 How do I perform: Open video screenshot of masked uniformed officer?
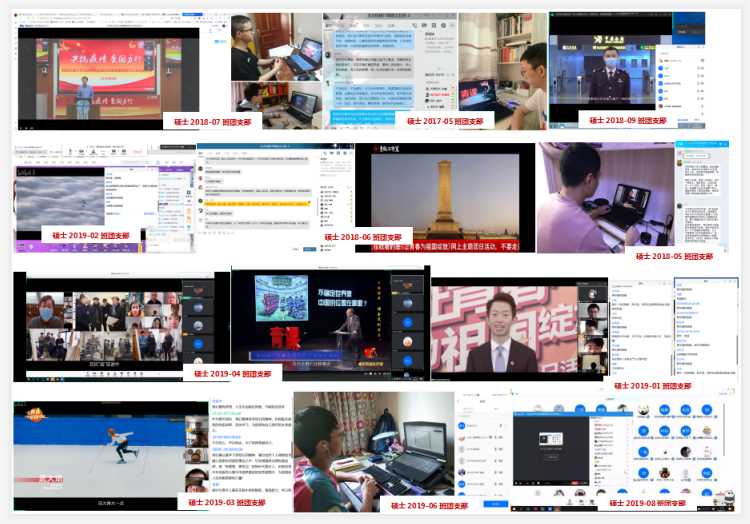click(627, 71)
